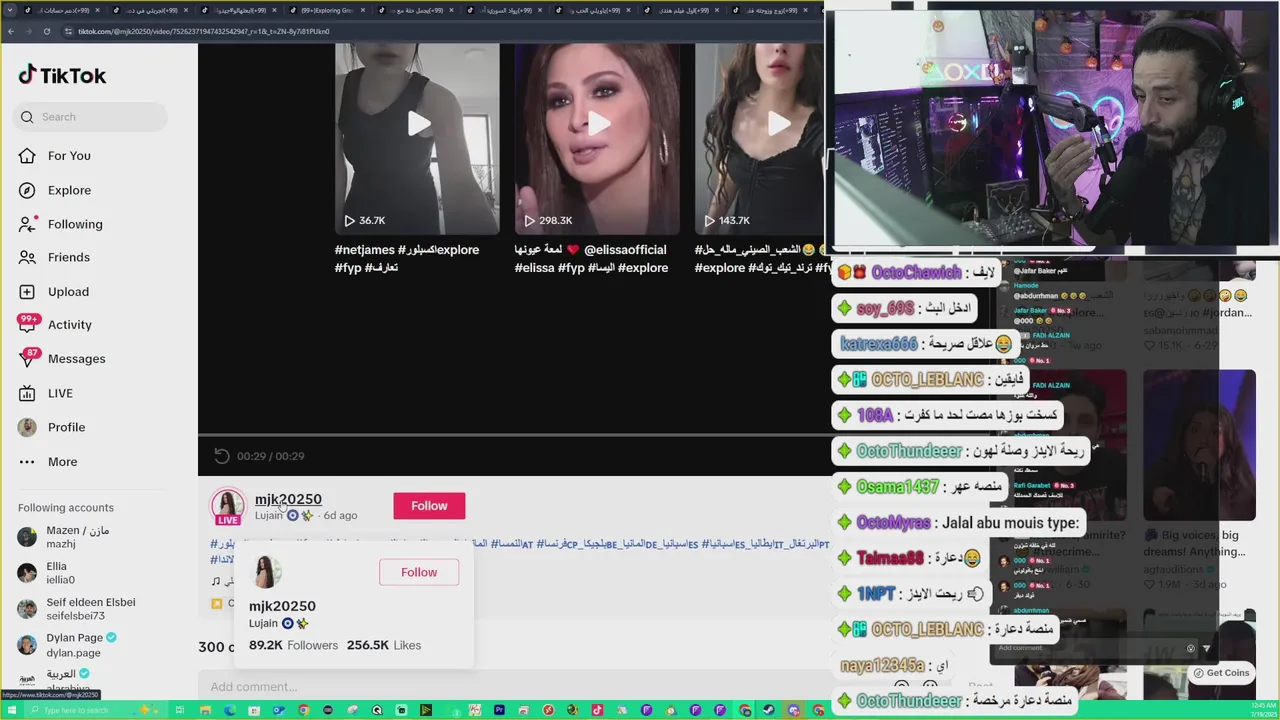Open Messages inbox
Viewport: 1280px width, 720px height.
pyautogui.click(x=76, y=359)
